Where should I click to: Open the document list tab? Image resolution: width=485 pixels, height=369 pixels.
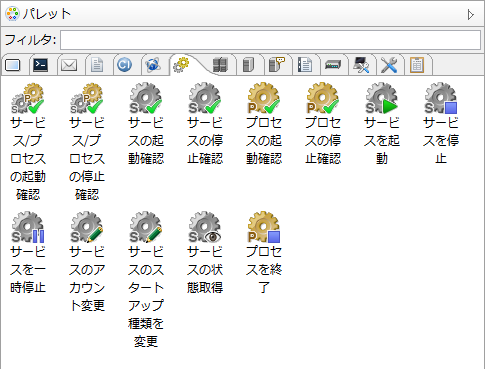click(x=305, y=65)
